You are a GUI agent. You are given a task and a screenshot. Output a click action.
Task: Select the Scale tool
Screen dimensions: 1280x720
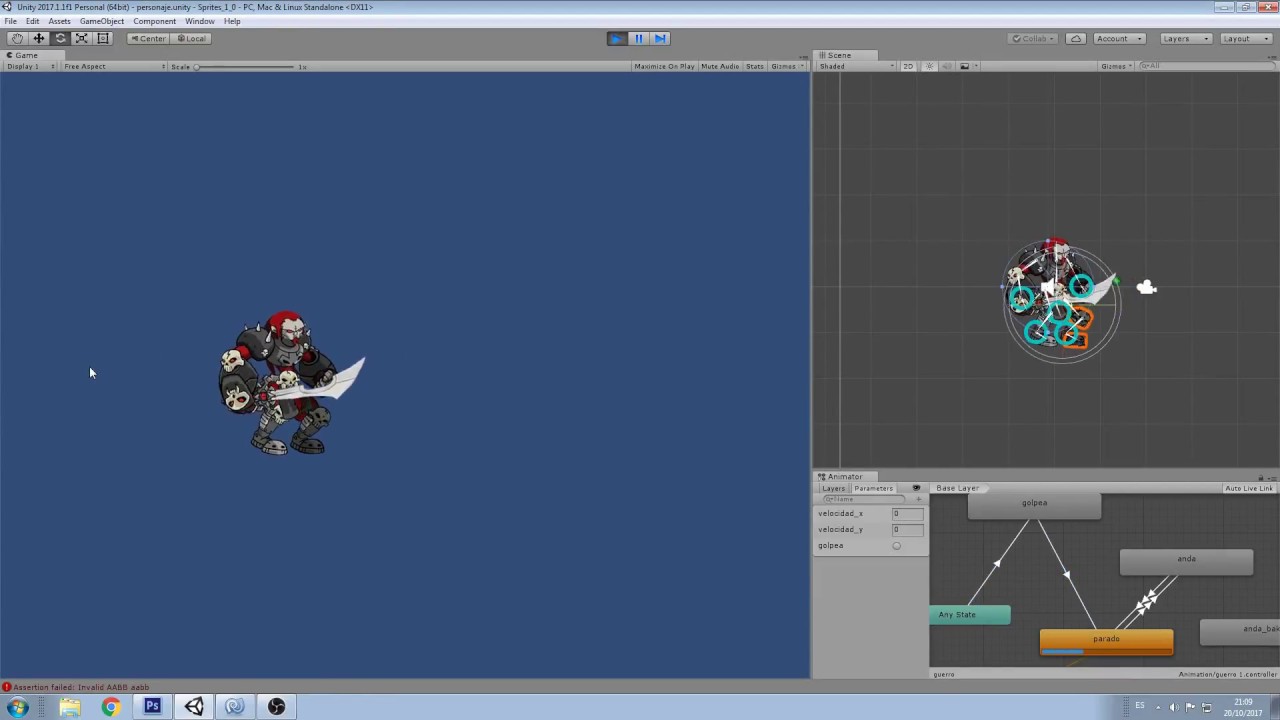pos(82,38)
